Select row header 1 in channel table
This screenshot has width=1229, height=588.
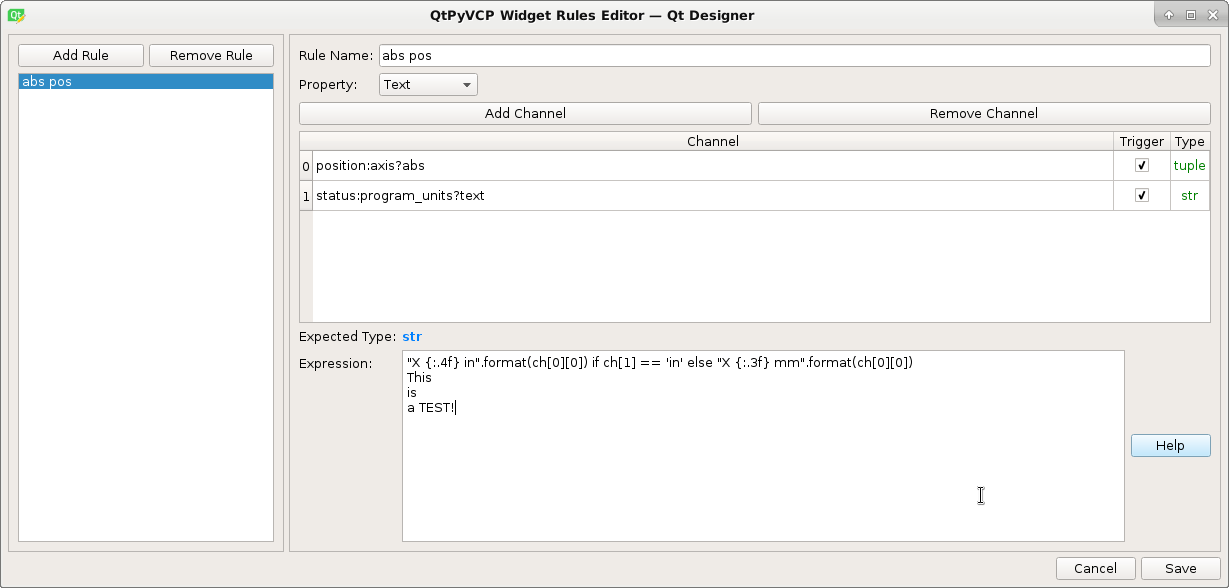[306, 195]
